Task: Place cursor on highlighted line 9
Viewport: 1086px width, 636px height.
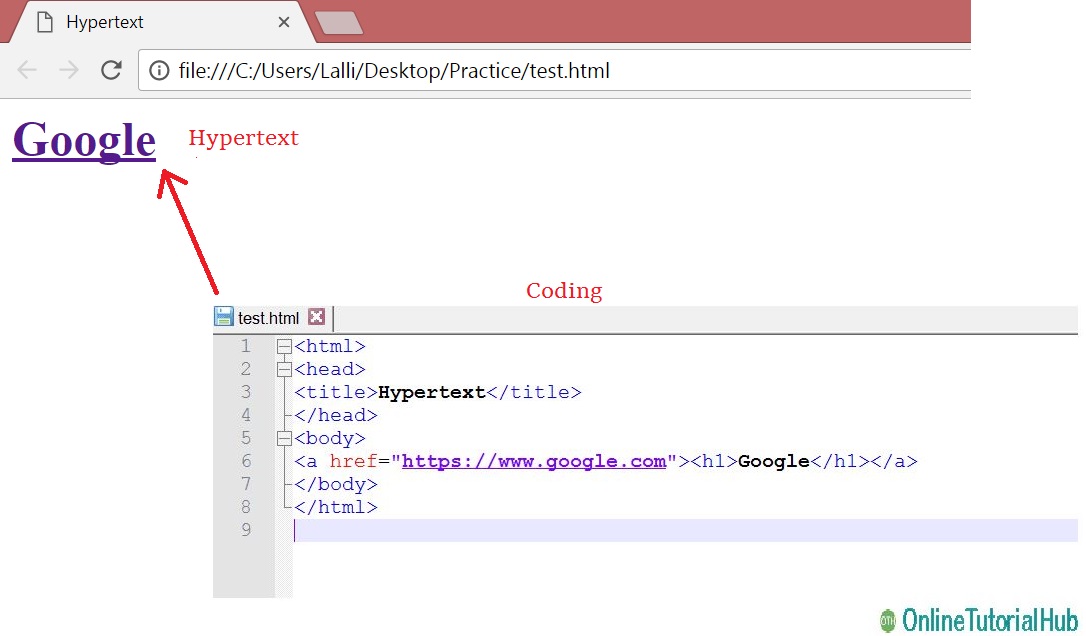Action: tap(400, 530)
